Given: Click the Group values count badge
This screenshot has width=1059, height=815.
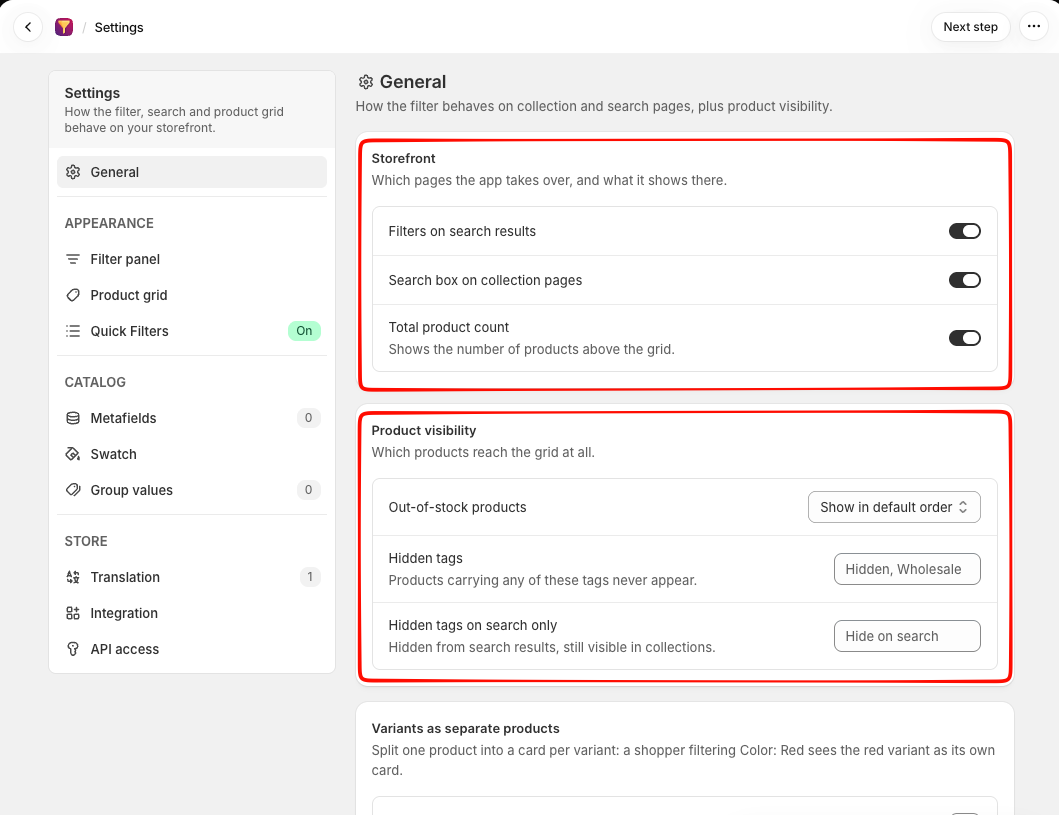Looking at the screenshot, I should 309,490.
